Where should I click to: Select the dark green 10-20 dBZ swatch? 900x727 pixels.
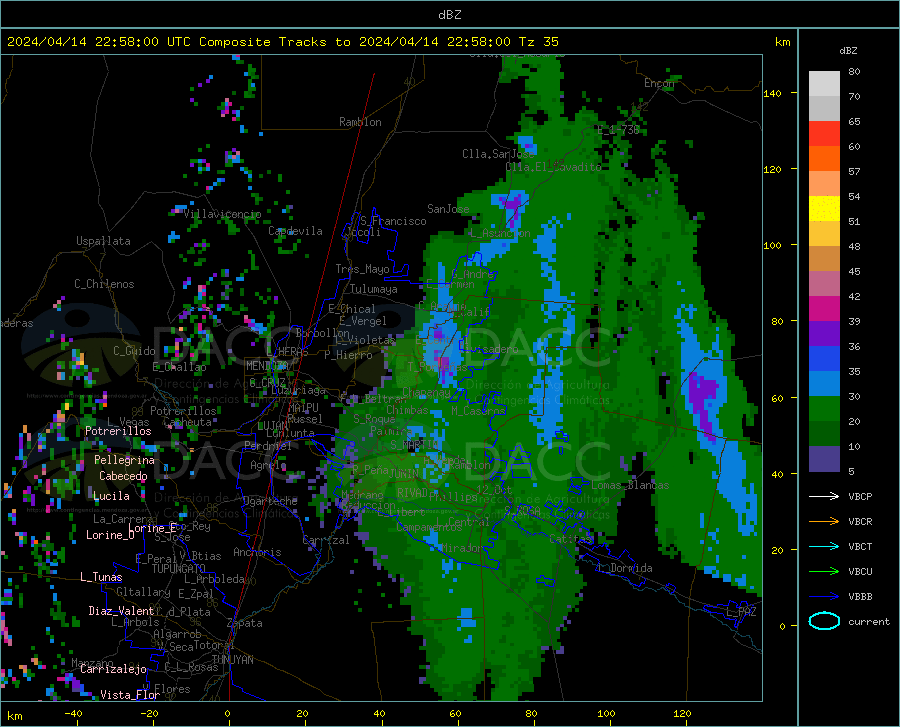[x=824, y=434]
